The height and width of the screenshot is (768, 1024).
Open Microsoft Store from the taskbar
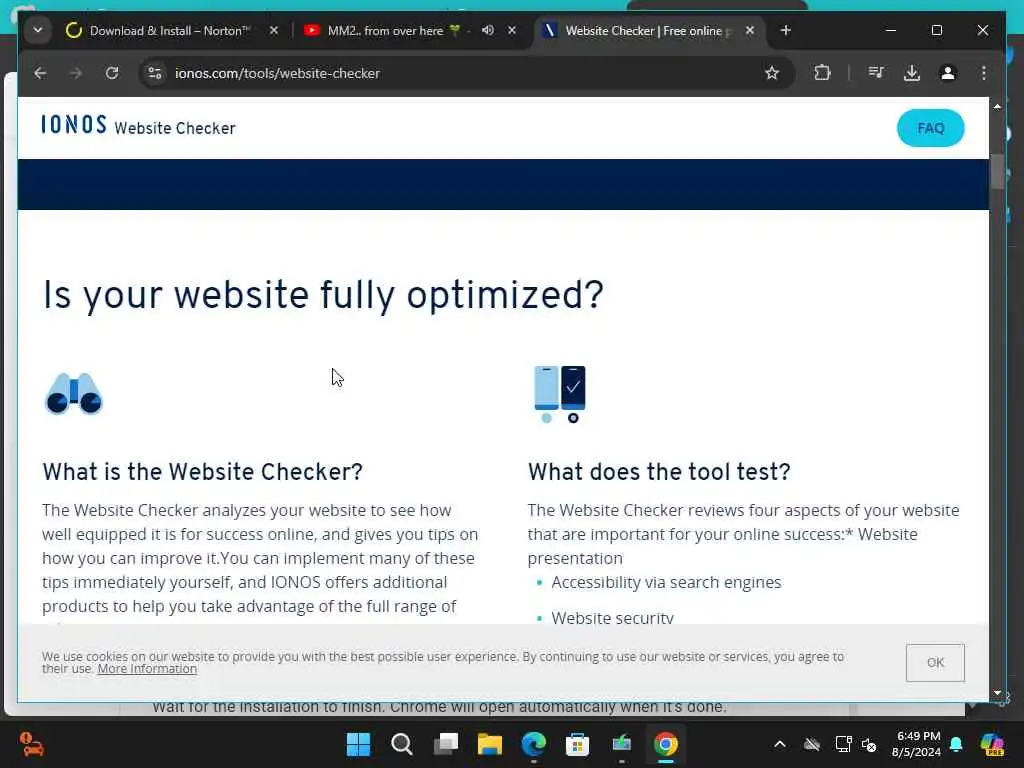tap(577, 744)
